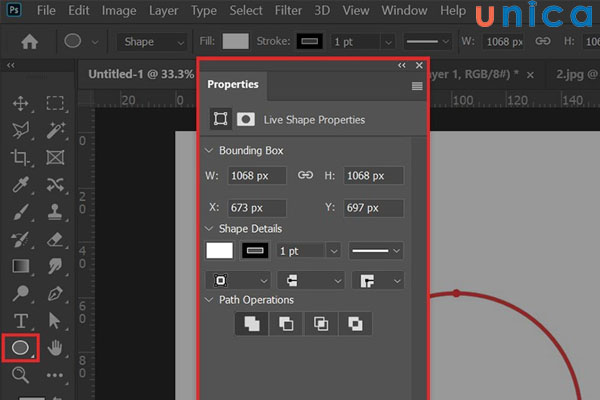Select the Clone Stamp tool
Screen dimensions: 600x400
(x=55, y=212)
